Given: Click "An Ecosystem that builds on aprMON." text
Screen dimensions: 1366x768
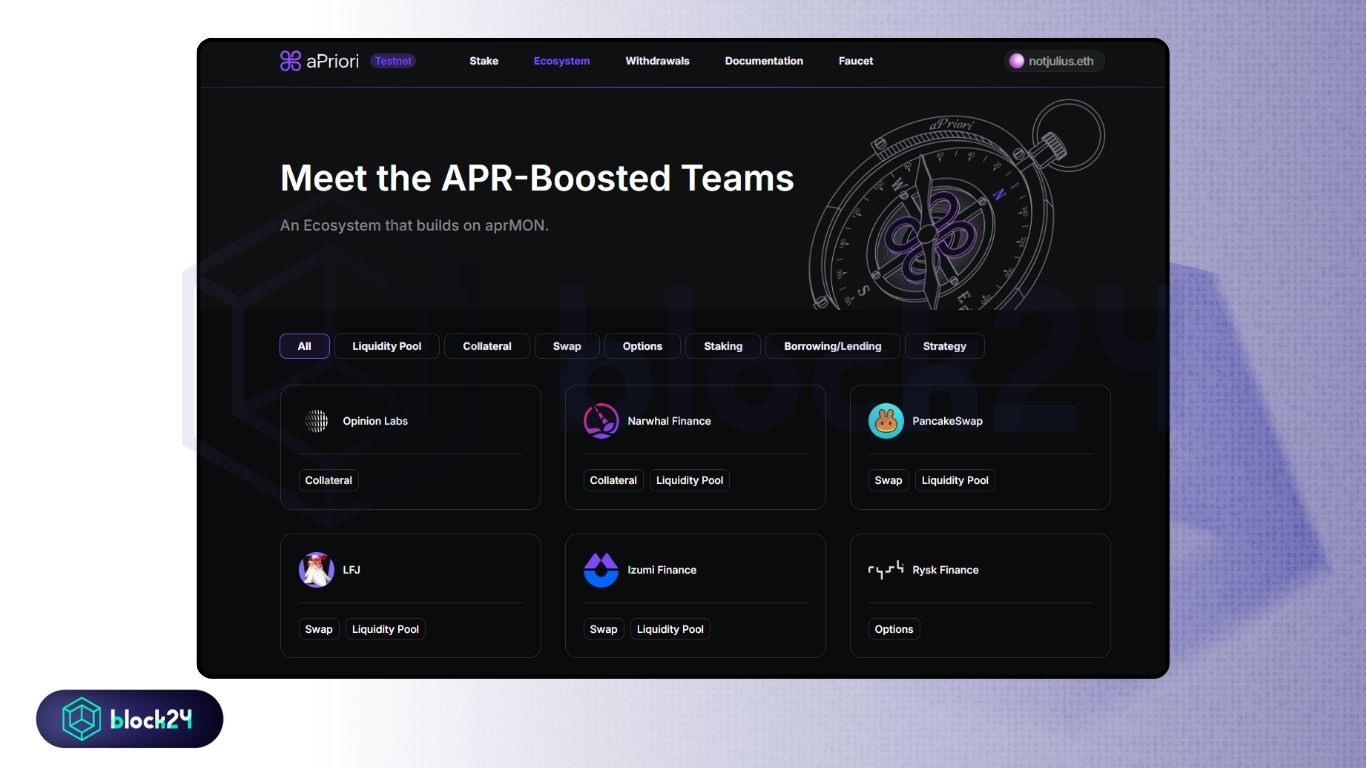Looking at the screenshot, I should pyautogui.click(x=414, y=225).
